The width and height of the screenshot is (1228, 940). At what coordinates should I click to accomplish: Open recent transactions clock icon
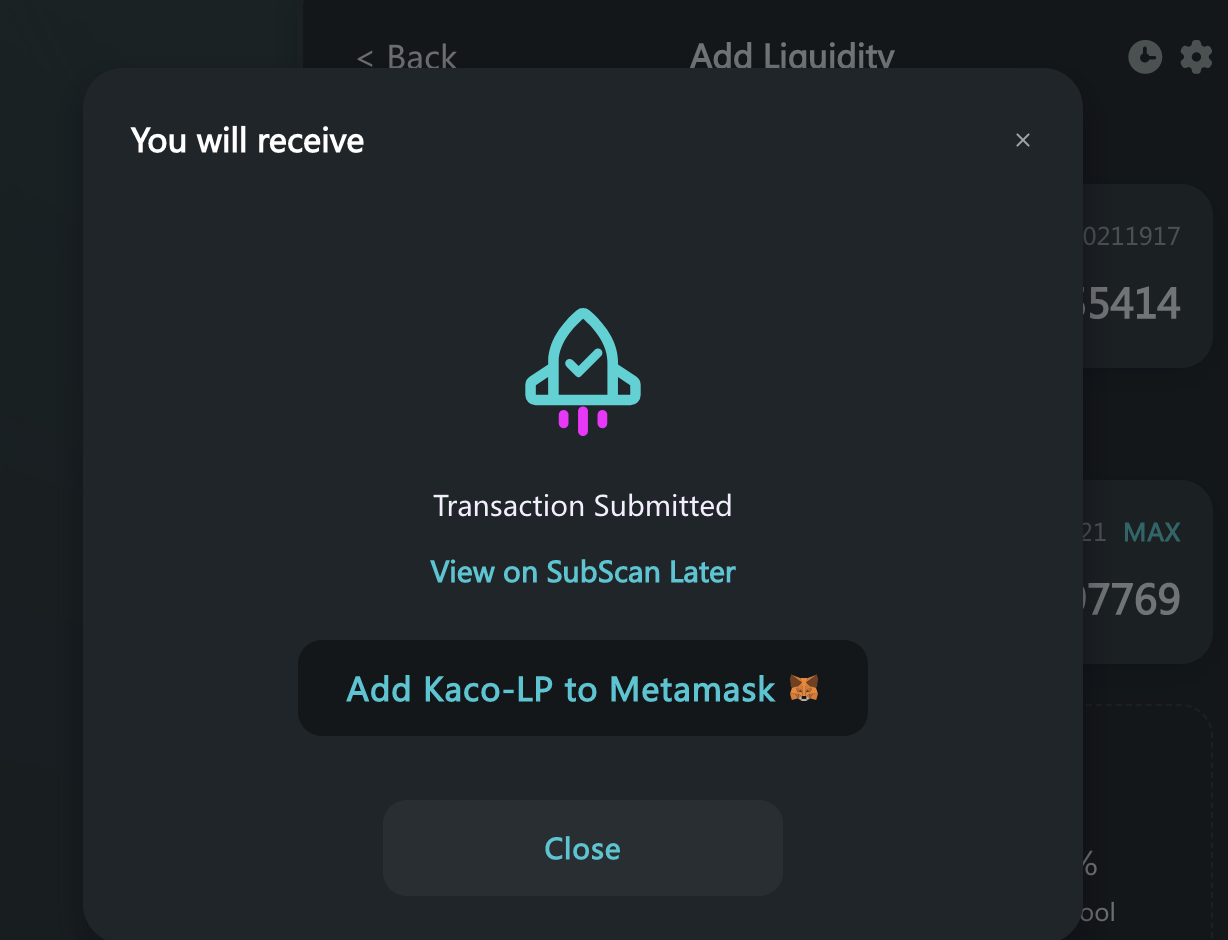(1145, 57)
